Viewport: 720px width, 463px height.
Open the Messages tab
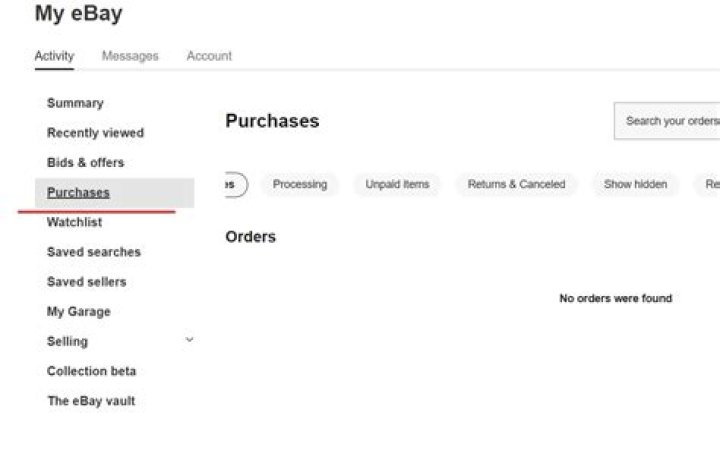(130, 56)
